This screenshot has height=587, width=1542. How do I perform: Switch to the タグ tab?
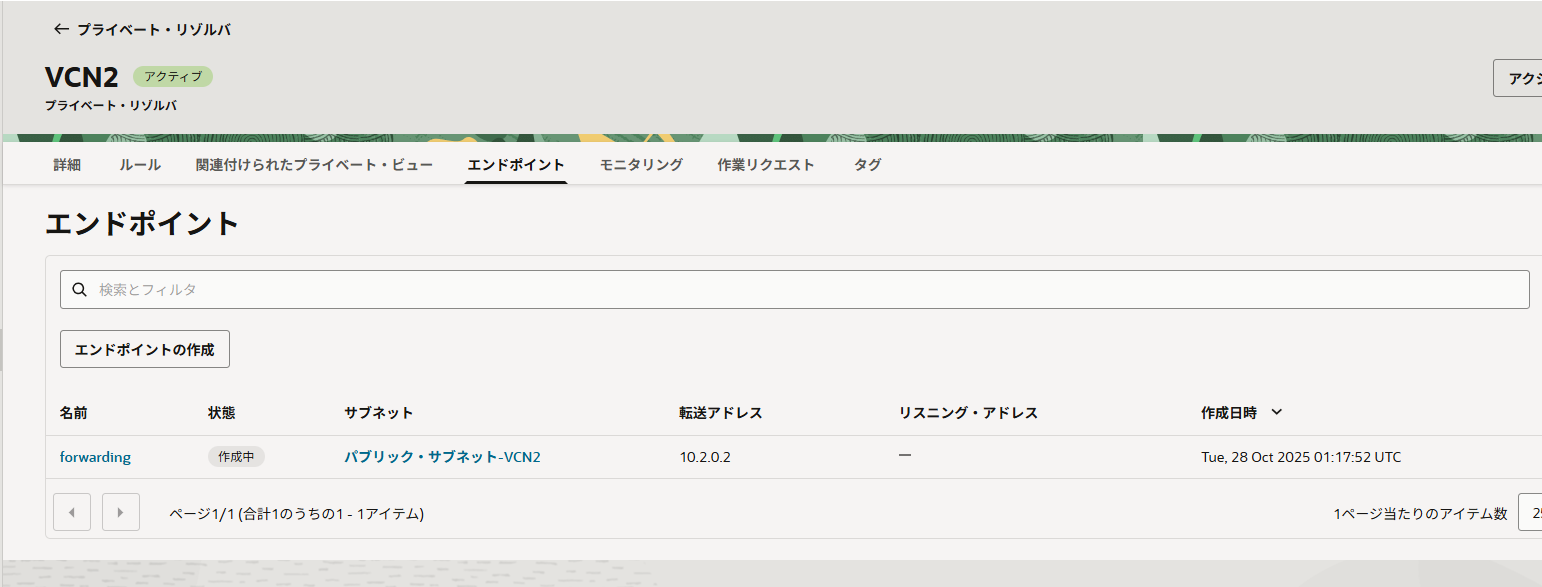coord(867,165)
